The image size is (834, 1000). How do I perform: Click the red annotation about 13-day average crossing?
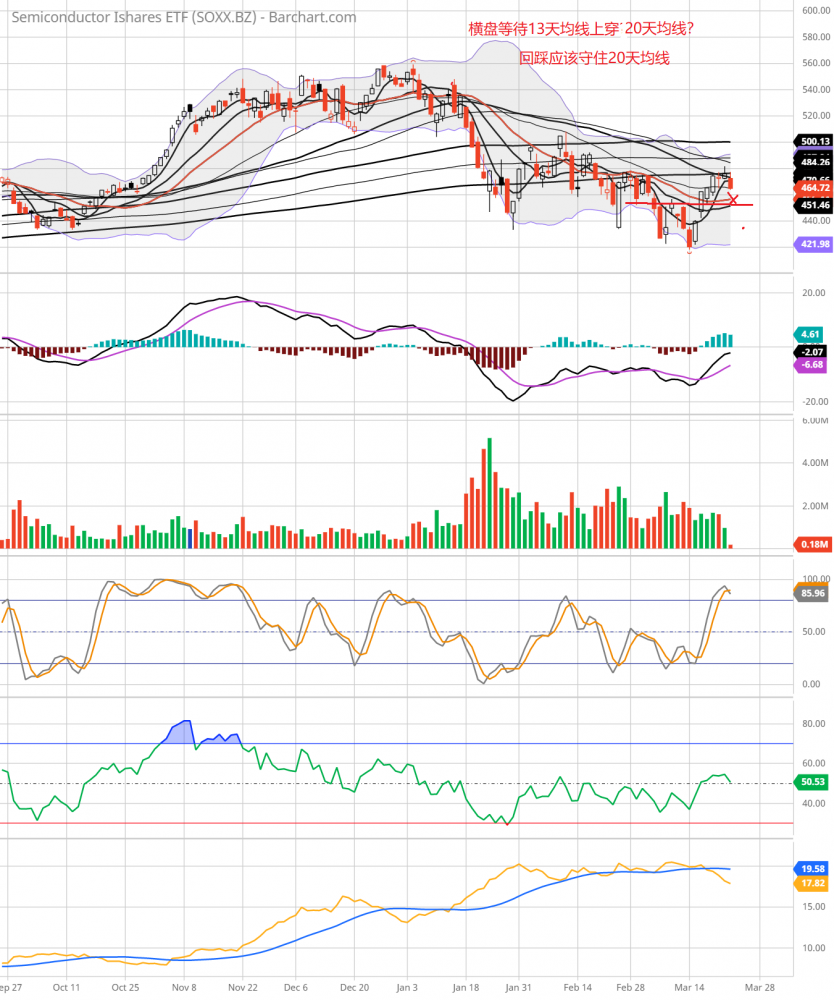click(x=580, y=30)
